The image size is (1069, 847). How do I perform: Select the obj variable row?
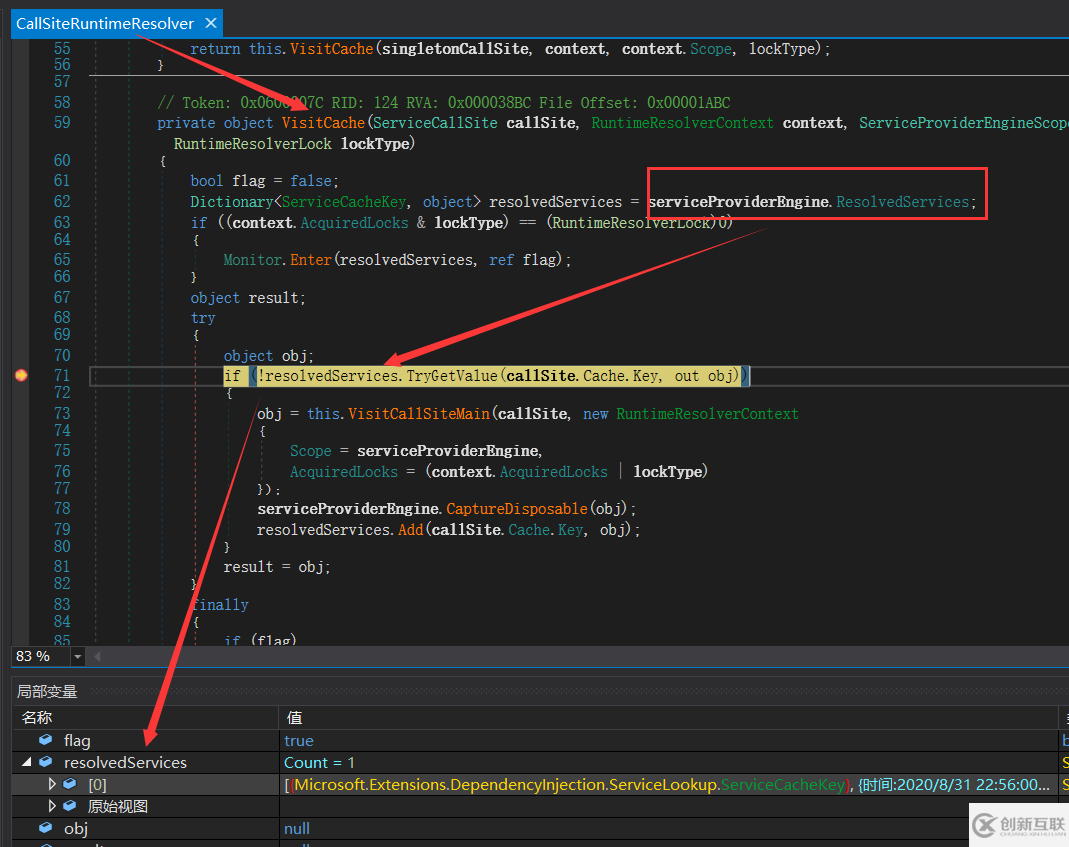(535, 828)
